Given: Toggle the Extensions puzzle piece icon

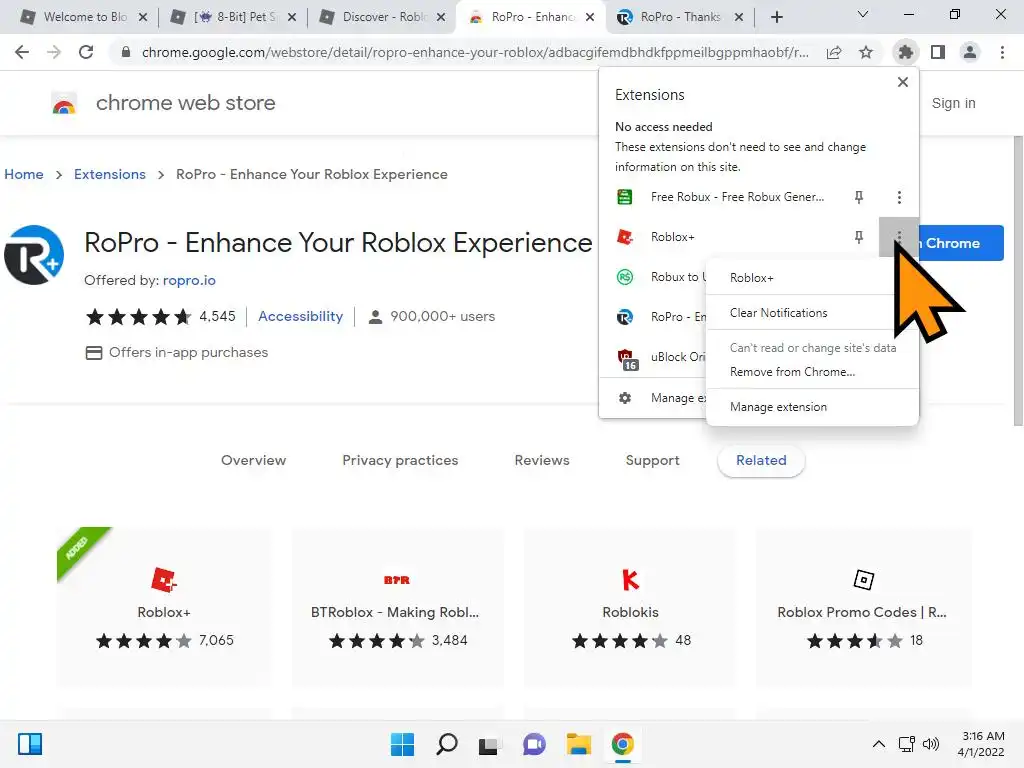Looking at the screenshot, I should pos(906,52).
